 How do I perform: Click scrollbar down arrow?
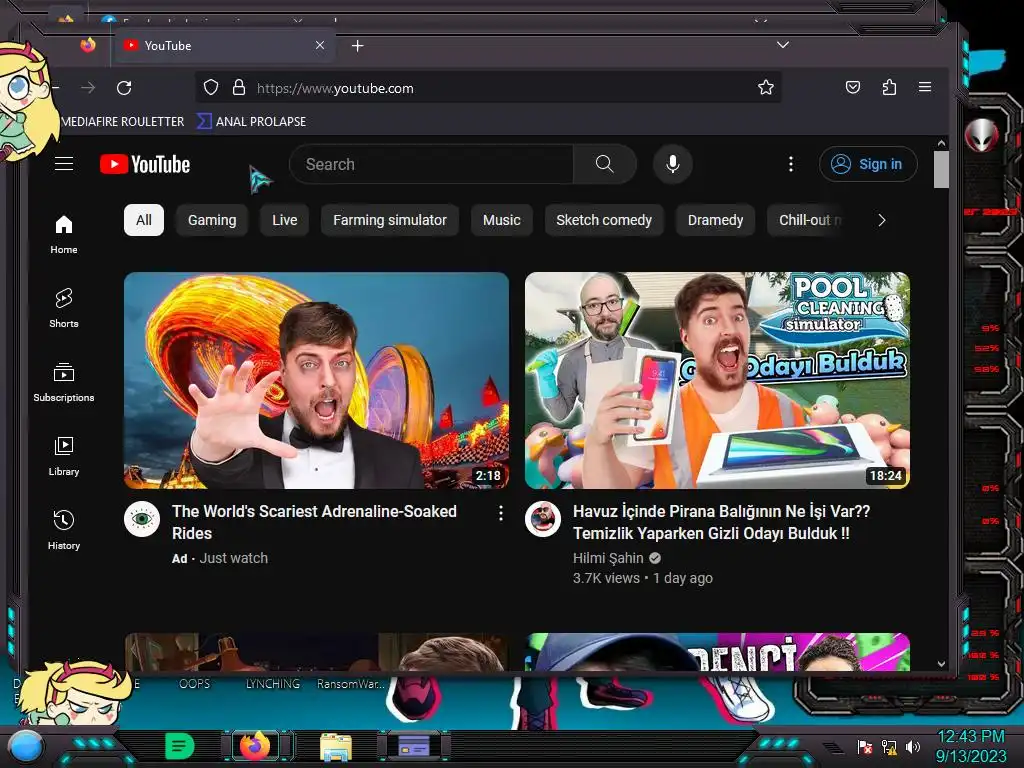point(941,664)
